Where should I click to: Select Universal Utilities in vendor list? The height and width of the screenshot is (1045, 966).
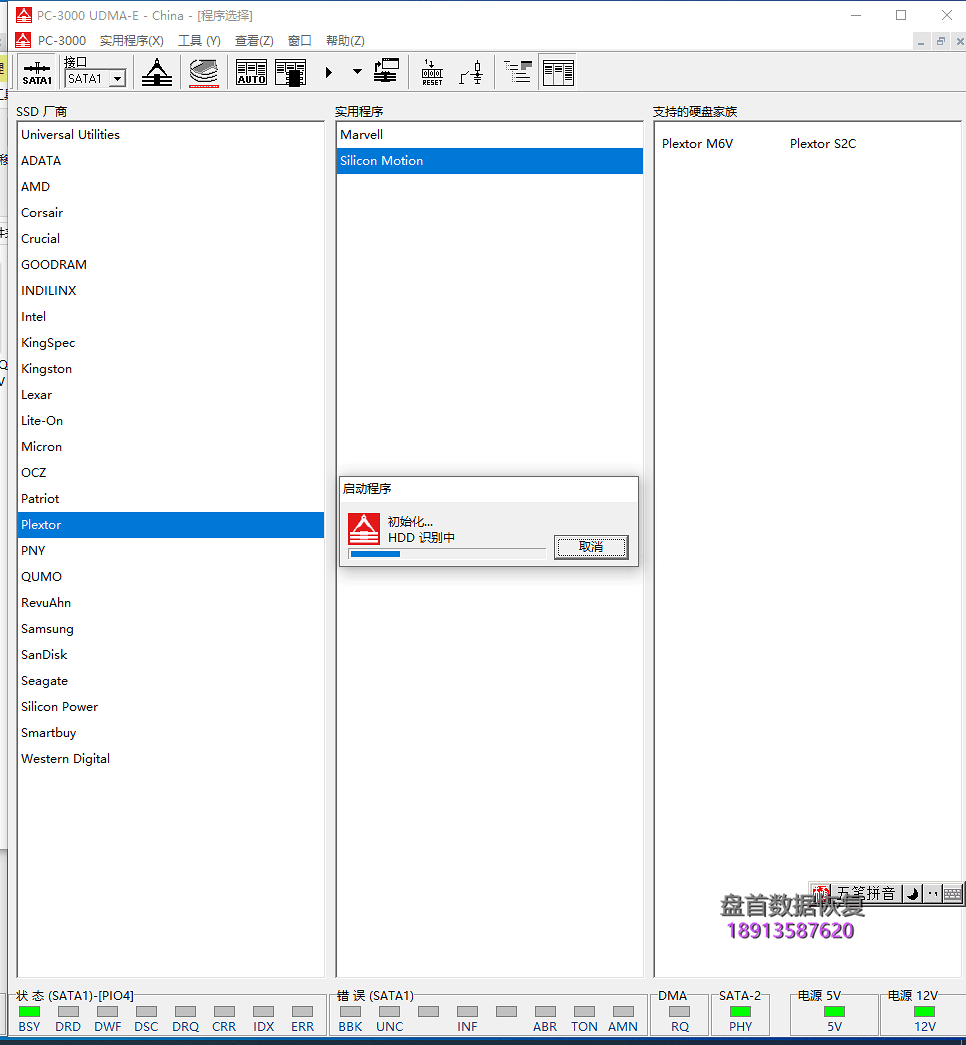coord(171,135)
